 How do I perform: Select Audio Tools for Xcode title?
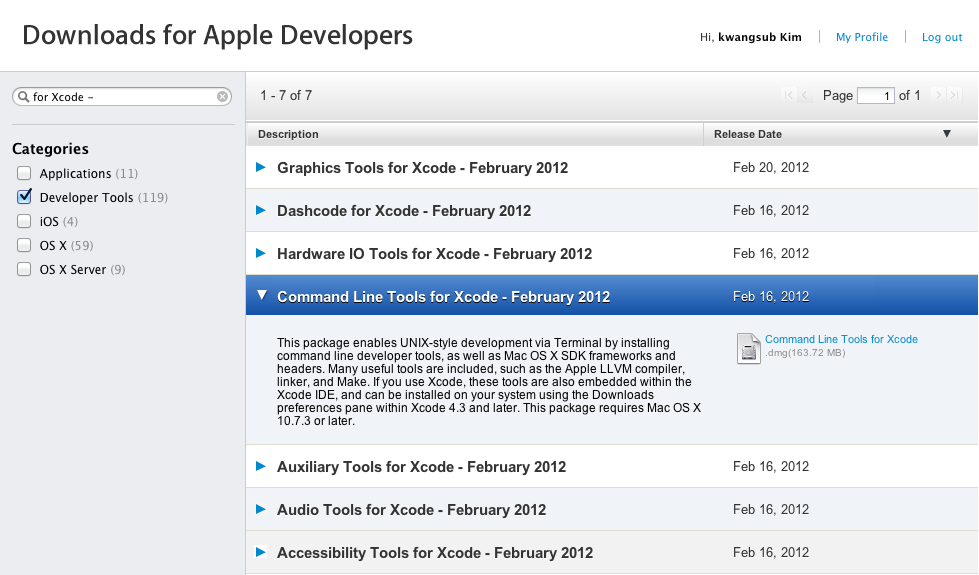pos(411,510)
